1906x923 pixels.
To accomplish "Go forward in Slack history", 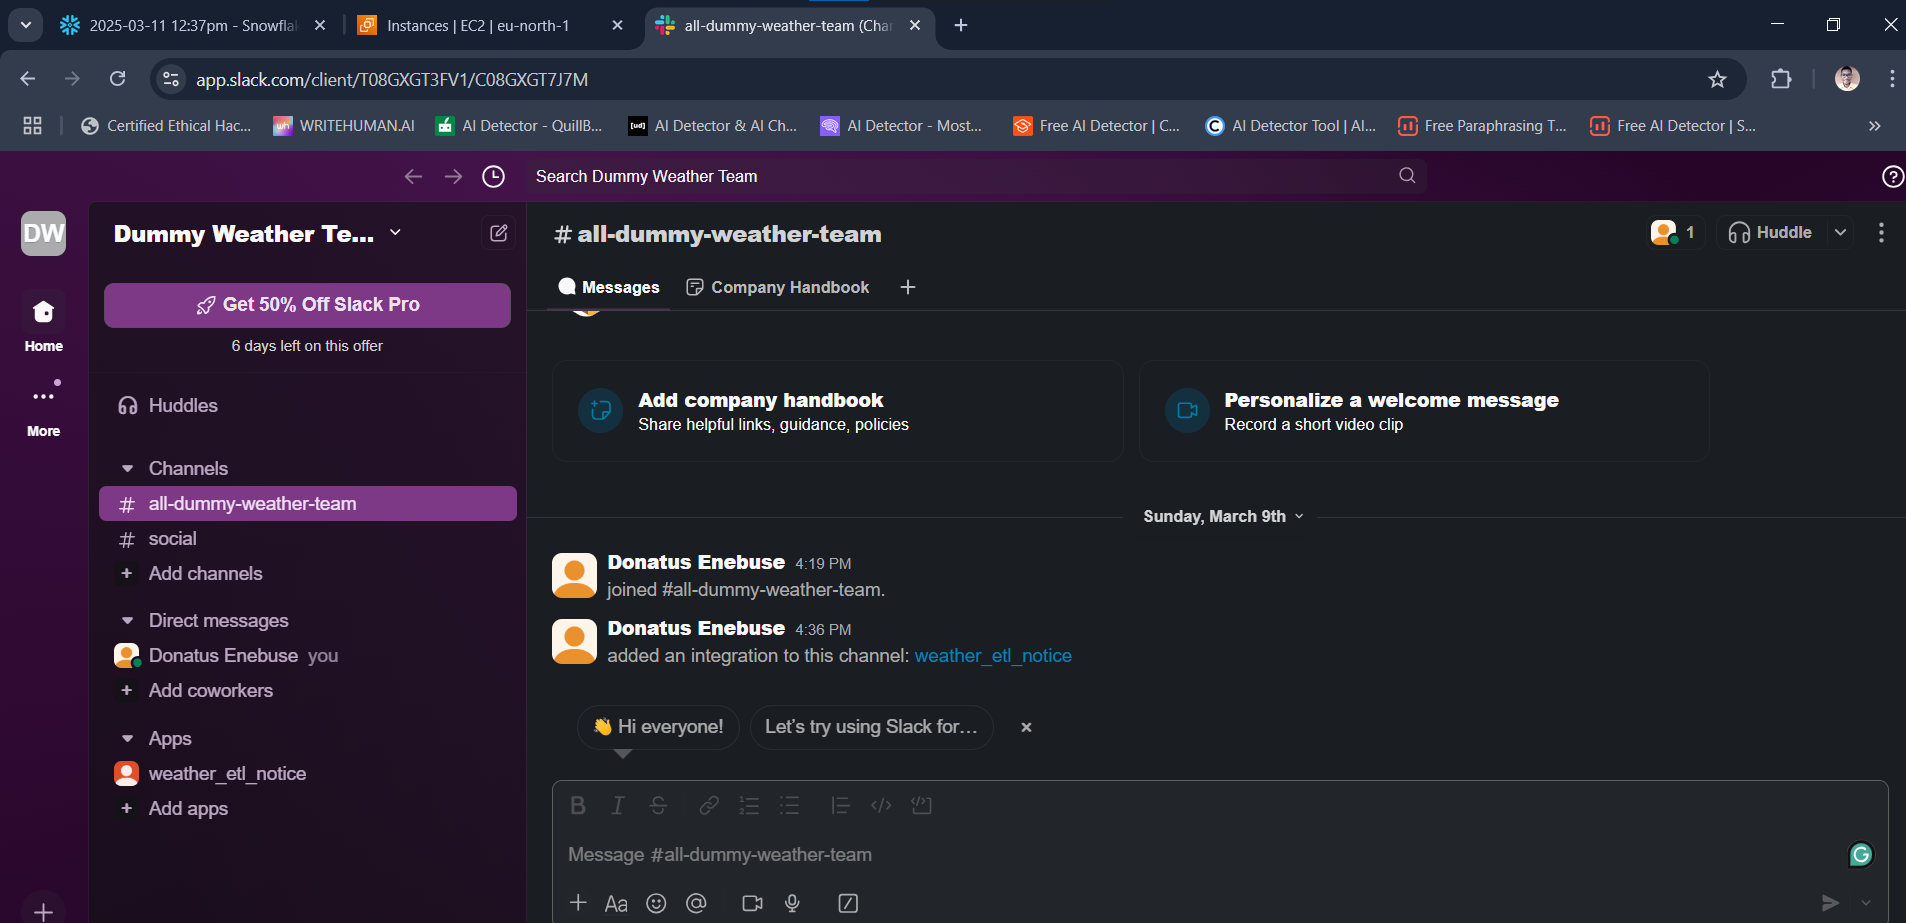I will tap(453, 176).
